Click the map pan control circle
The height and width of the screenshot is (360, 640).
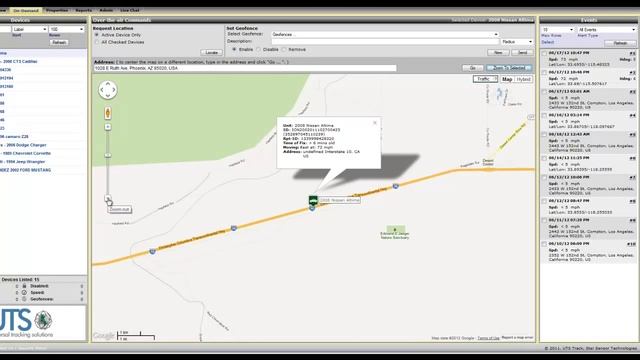(x=108, y=89)
